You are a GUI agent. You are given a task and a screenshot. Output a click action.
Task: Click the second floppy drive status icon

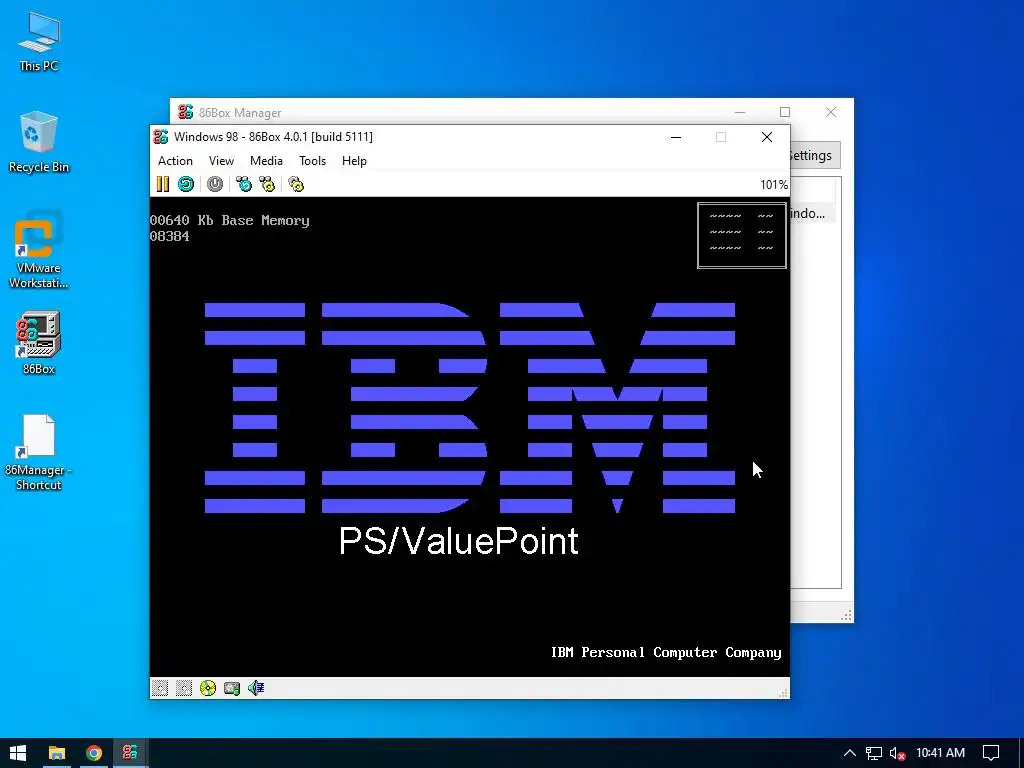pos(184,688)
